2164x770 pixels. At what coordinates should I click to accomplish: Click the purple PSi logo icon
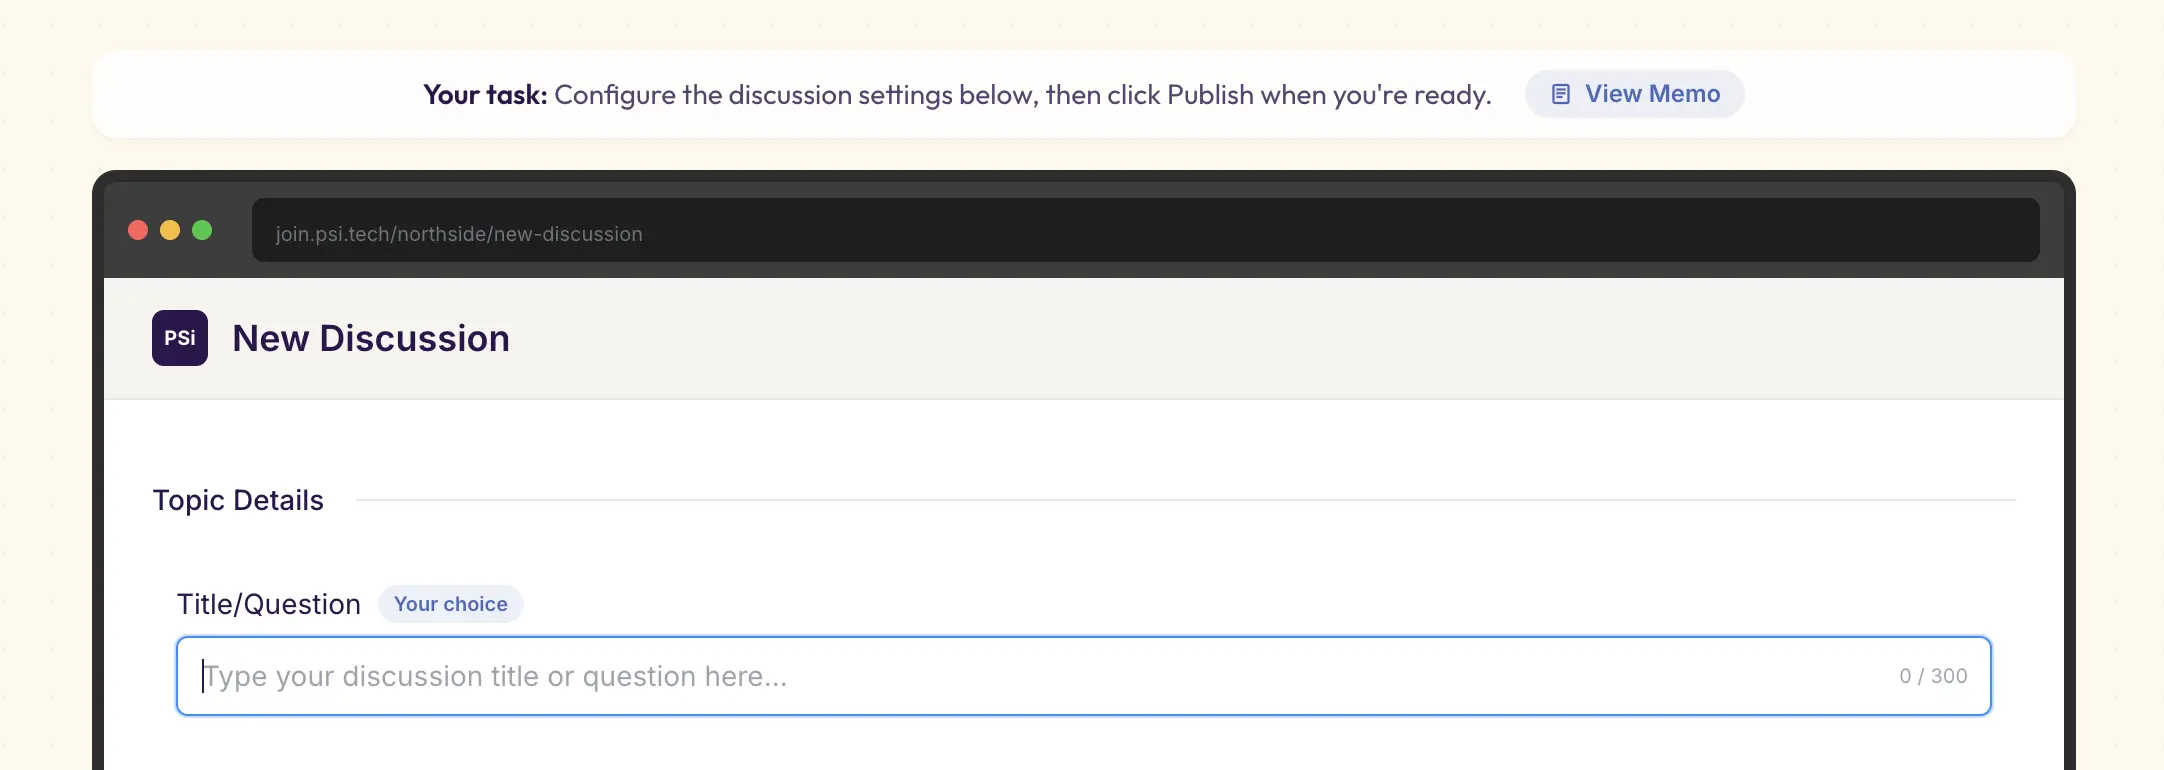click(180, 338)
